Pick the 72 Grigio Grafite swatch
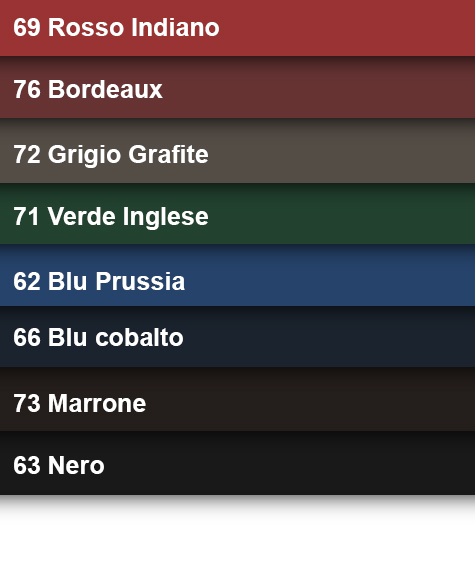The width and height of the screenshot is (475, 572). (238, 151)
